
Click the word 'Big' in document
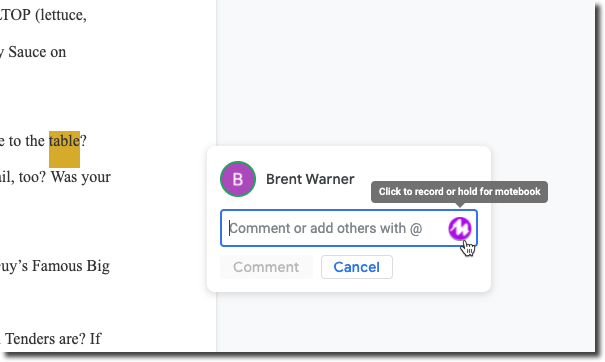[98, 267]
